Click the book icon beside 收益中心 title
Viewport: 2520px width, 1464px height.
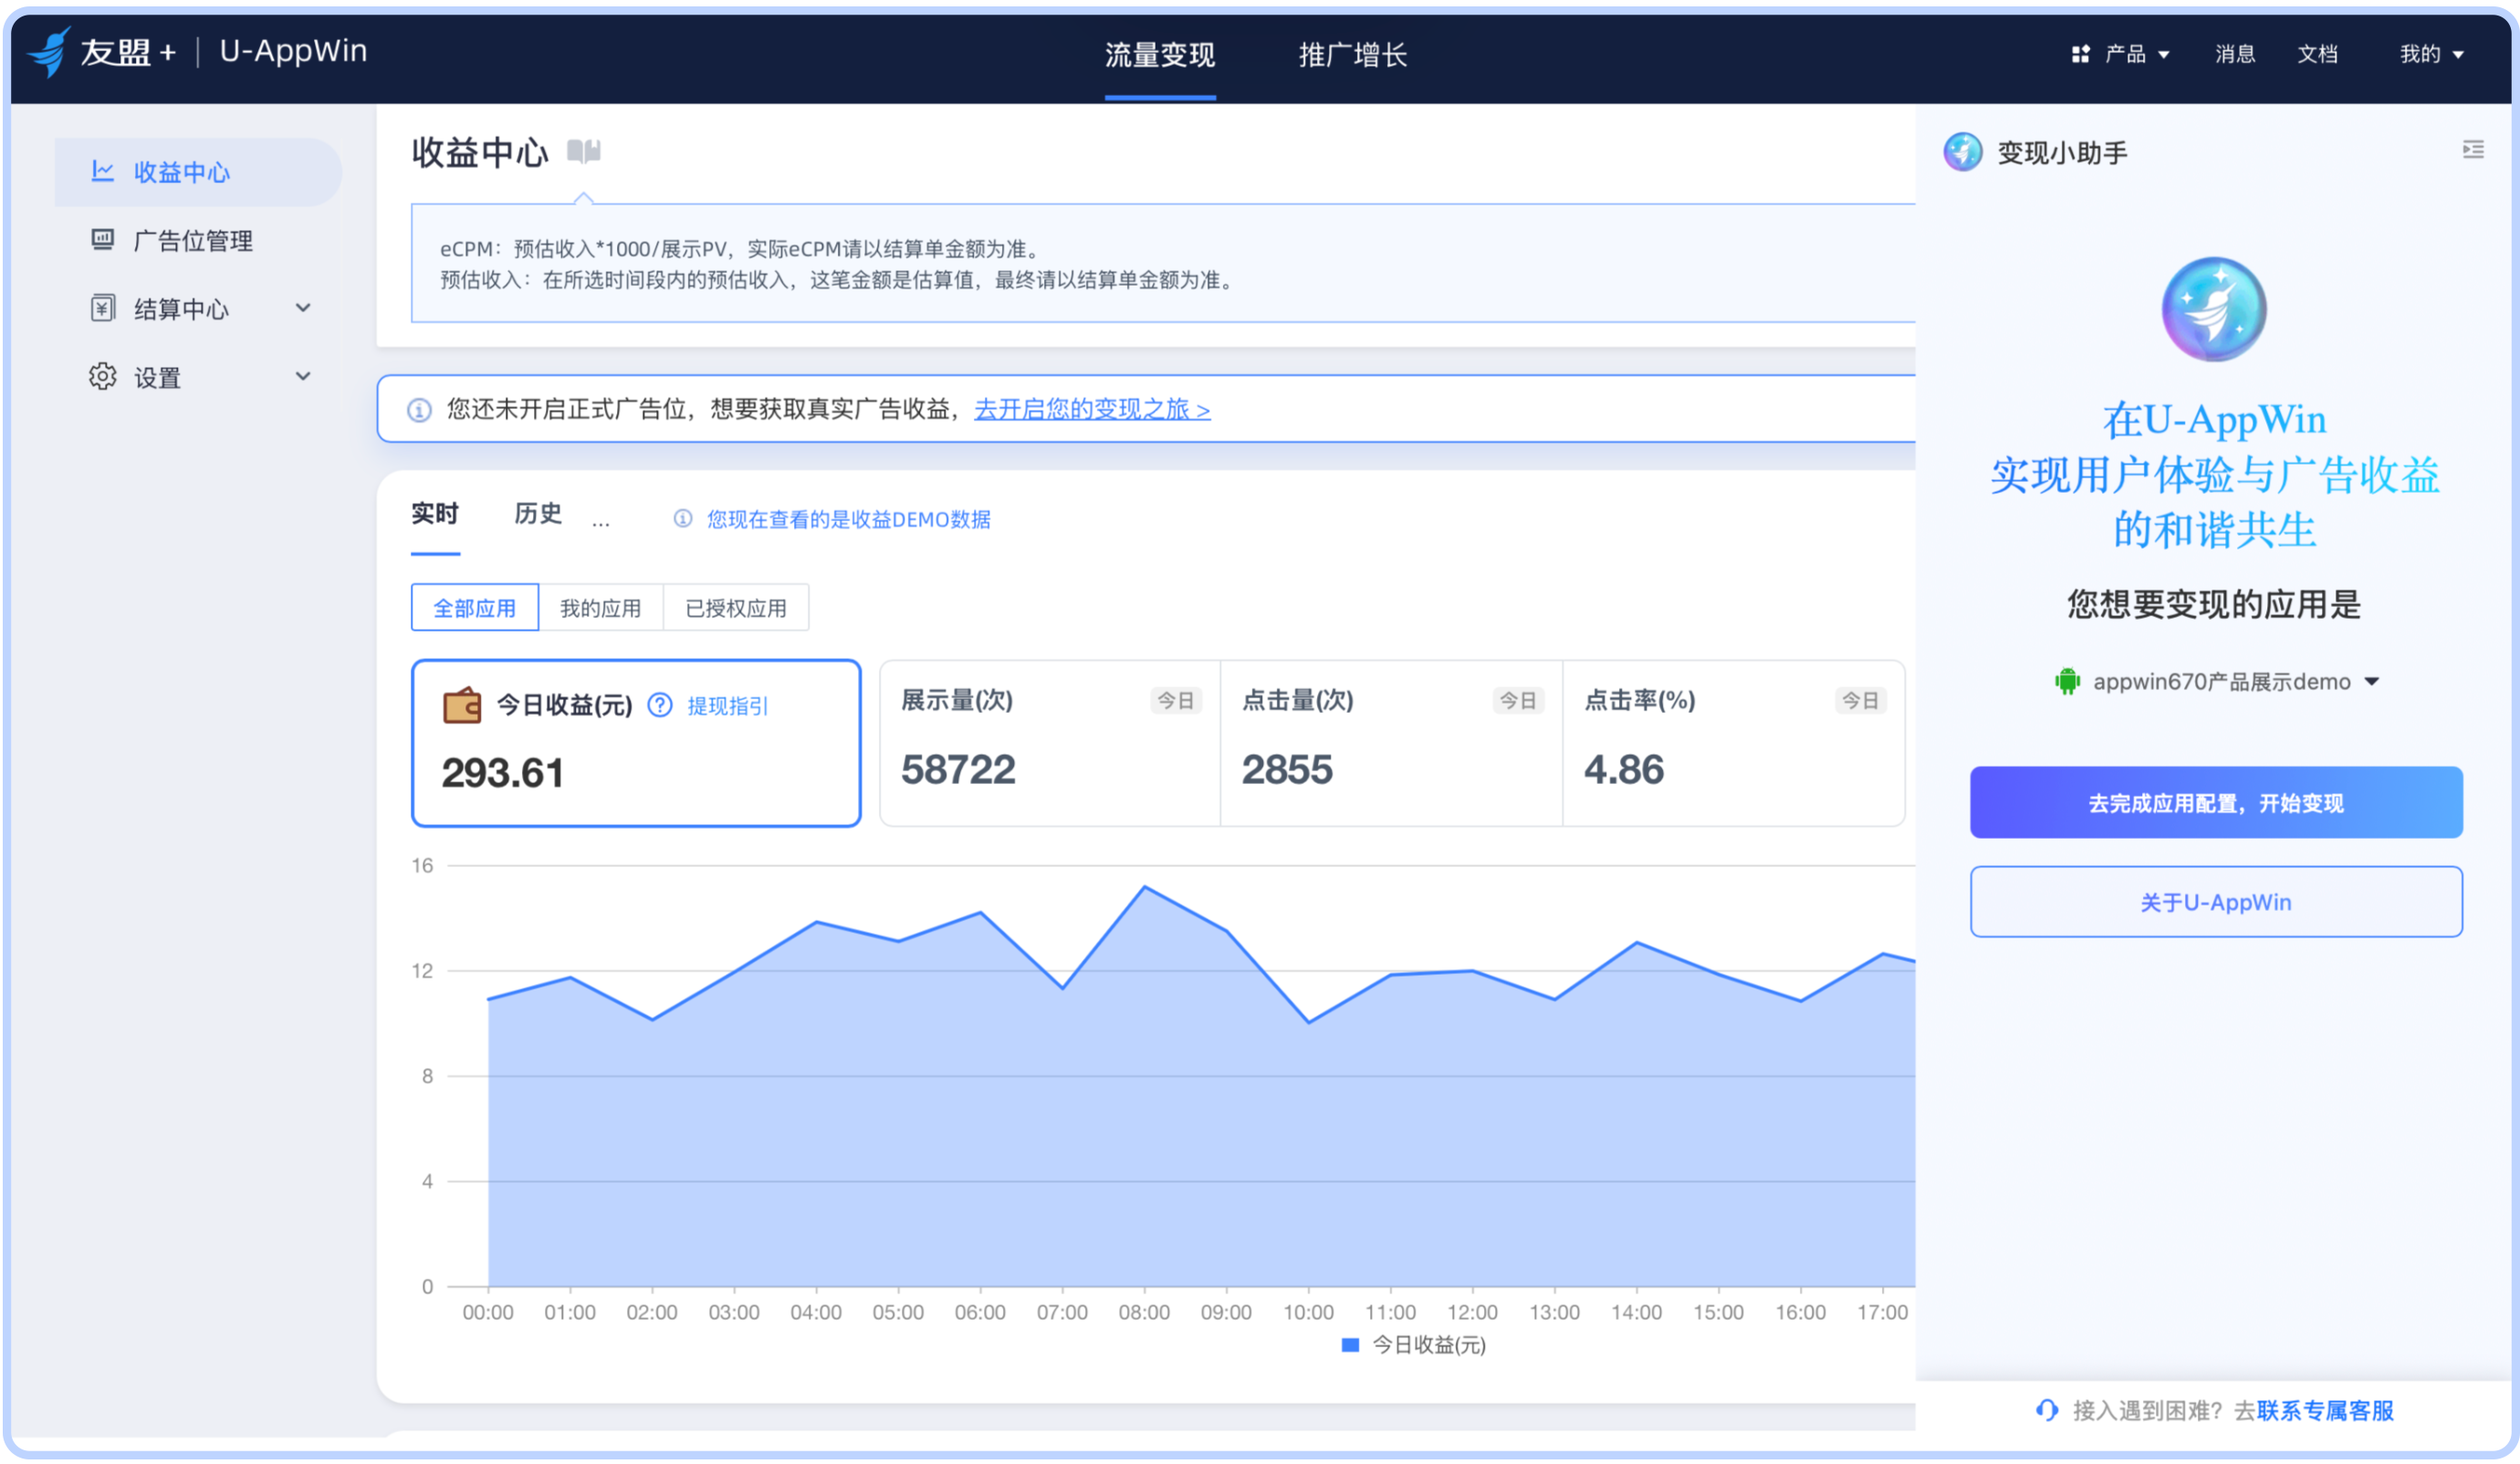(583, 152)
